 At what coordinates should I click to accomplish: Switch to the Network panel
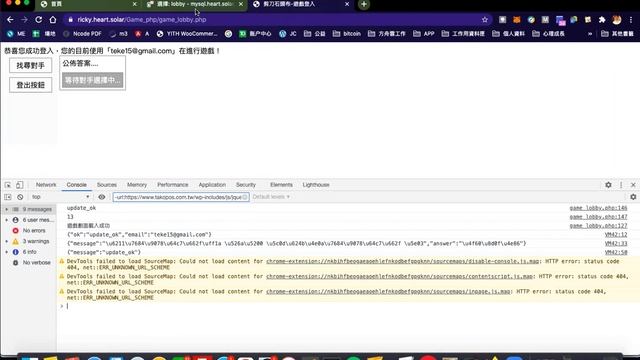click(46, 185)
